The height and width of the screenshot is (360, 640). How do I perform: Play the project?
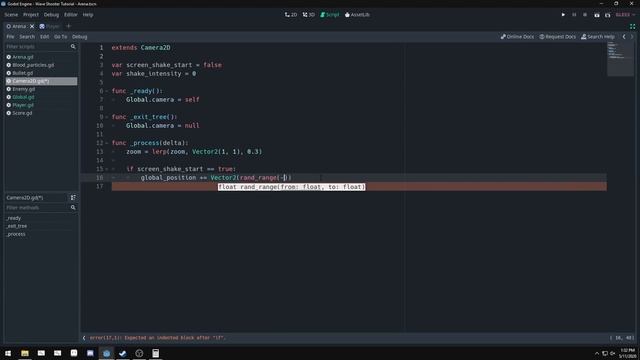(x=563, y=15)
